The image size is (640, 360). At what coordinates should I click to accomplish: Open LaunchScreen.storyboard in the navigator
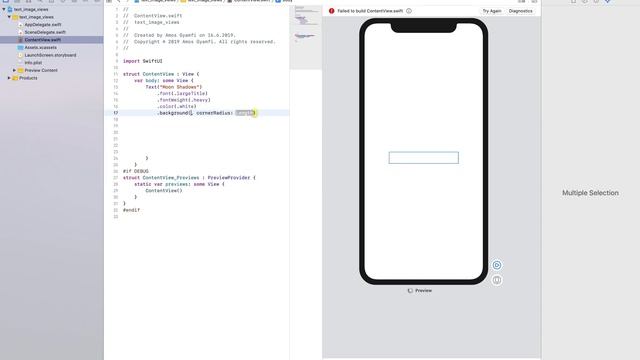pos(50,55)
